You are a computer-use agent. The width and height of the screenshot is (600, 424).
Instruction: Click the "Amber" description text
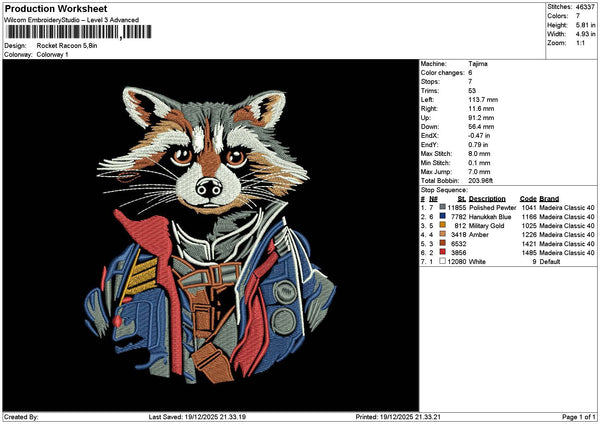pyautogui.click(x=479, y=235)
